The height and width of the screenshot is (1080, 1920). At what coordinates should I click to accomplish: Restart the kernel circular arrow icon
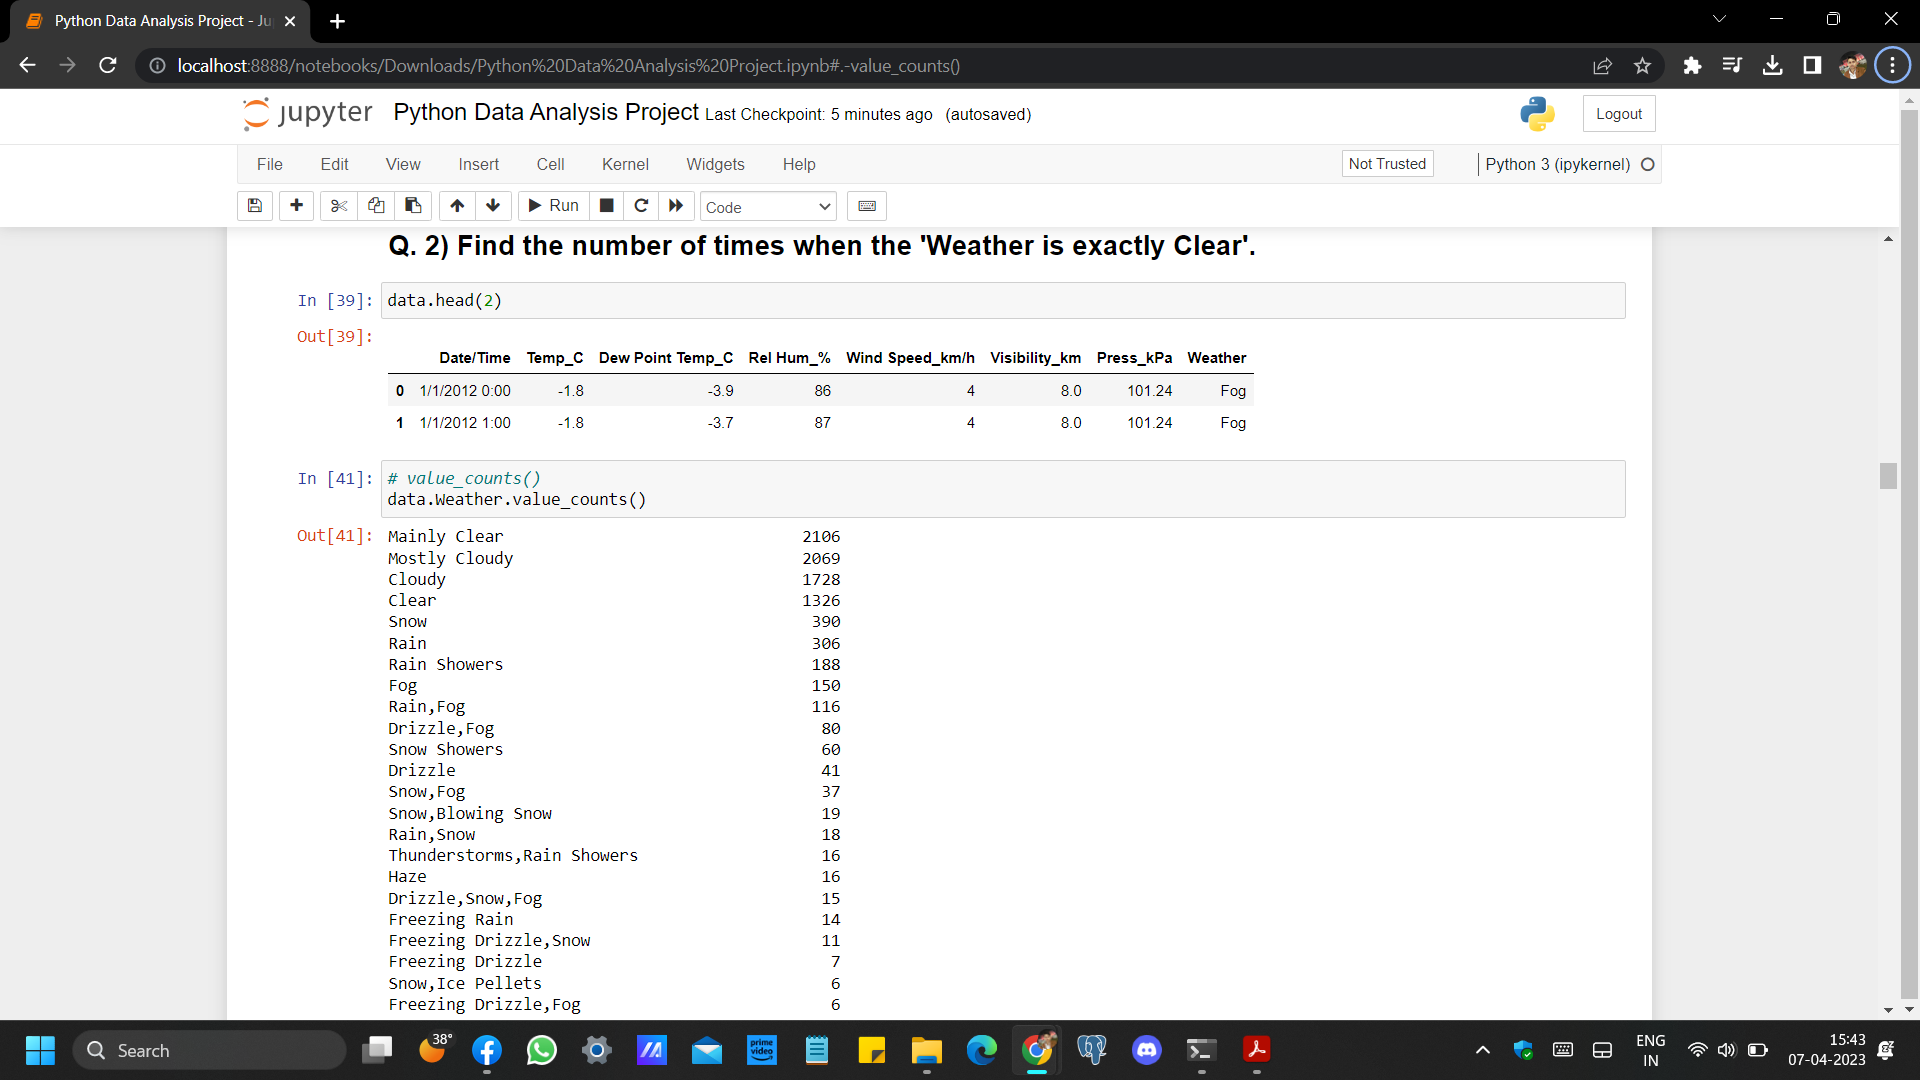[641, 206]
